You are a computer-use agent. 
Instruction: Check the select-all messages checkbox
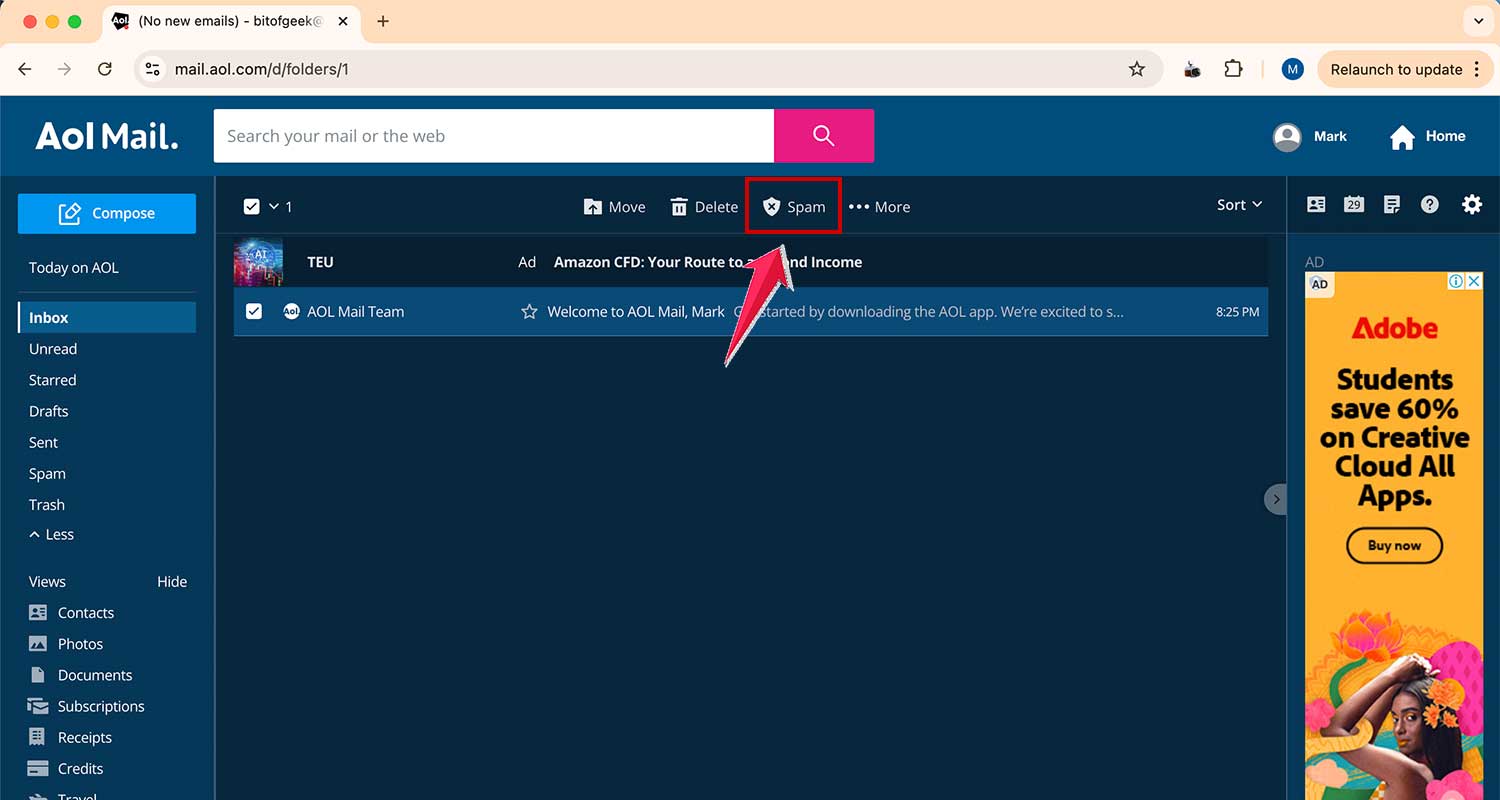252,206
